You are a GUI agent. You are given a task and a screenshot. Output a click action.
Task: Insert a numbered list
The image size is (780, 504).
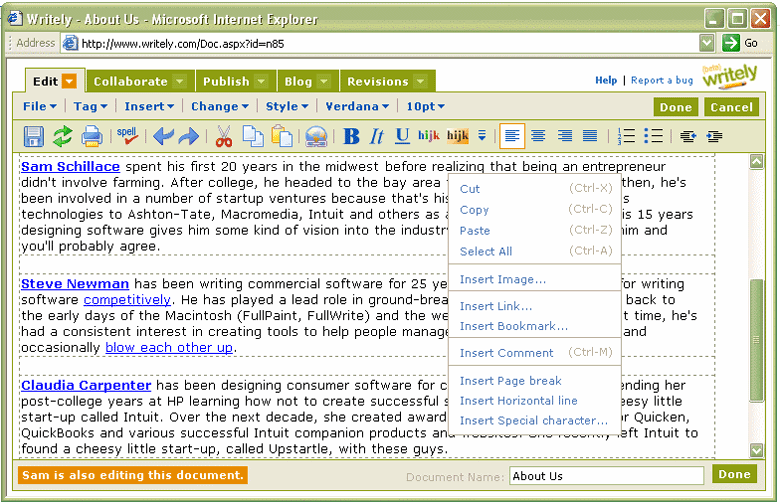pyautogui.click(x=626, y=135)
